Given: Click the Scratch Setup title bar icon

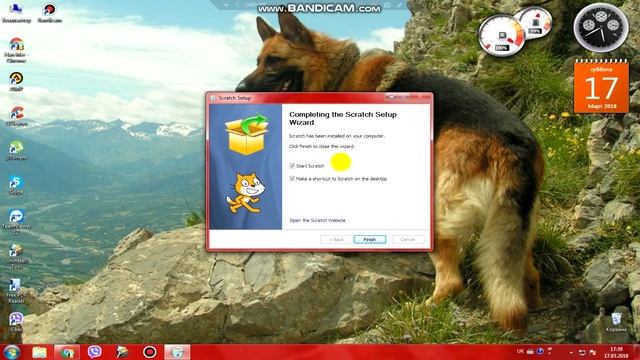Looking at the screenshot, I should tap(213, 98).
